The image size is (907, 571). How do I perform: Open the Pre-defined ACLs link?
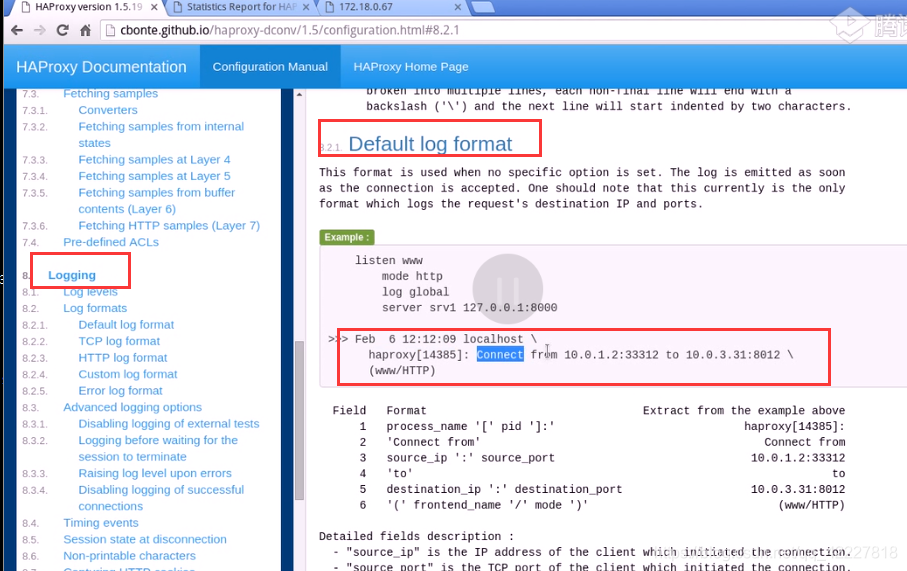pyautogui.click(x=111, y=242)
